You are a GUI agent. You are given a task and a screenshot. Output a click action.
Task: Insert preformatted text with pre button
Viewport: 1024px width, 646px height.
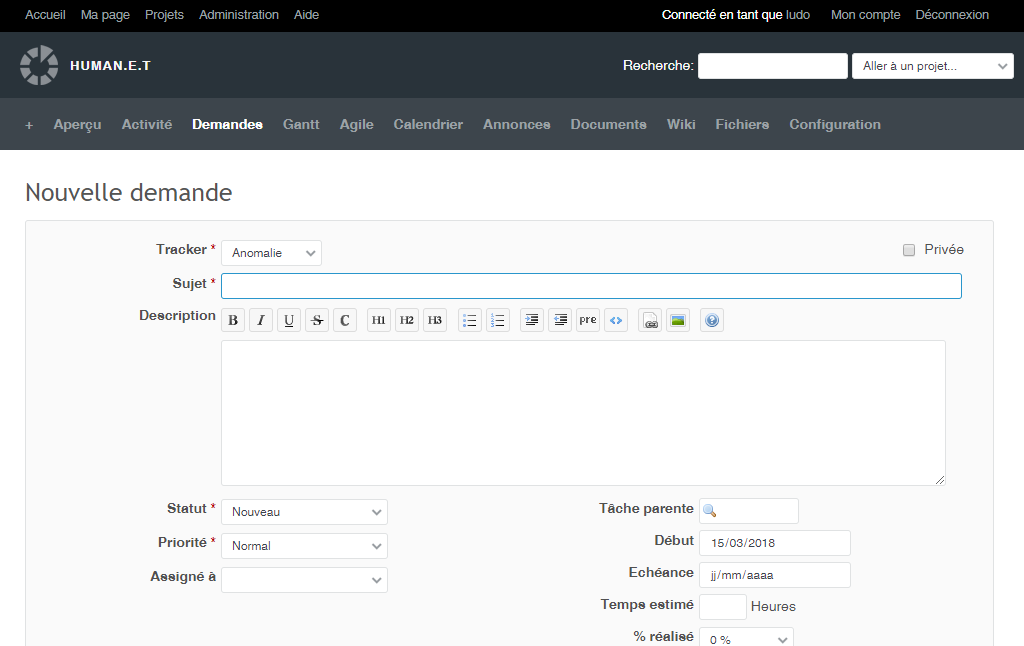click(588, 320)
